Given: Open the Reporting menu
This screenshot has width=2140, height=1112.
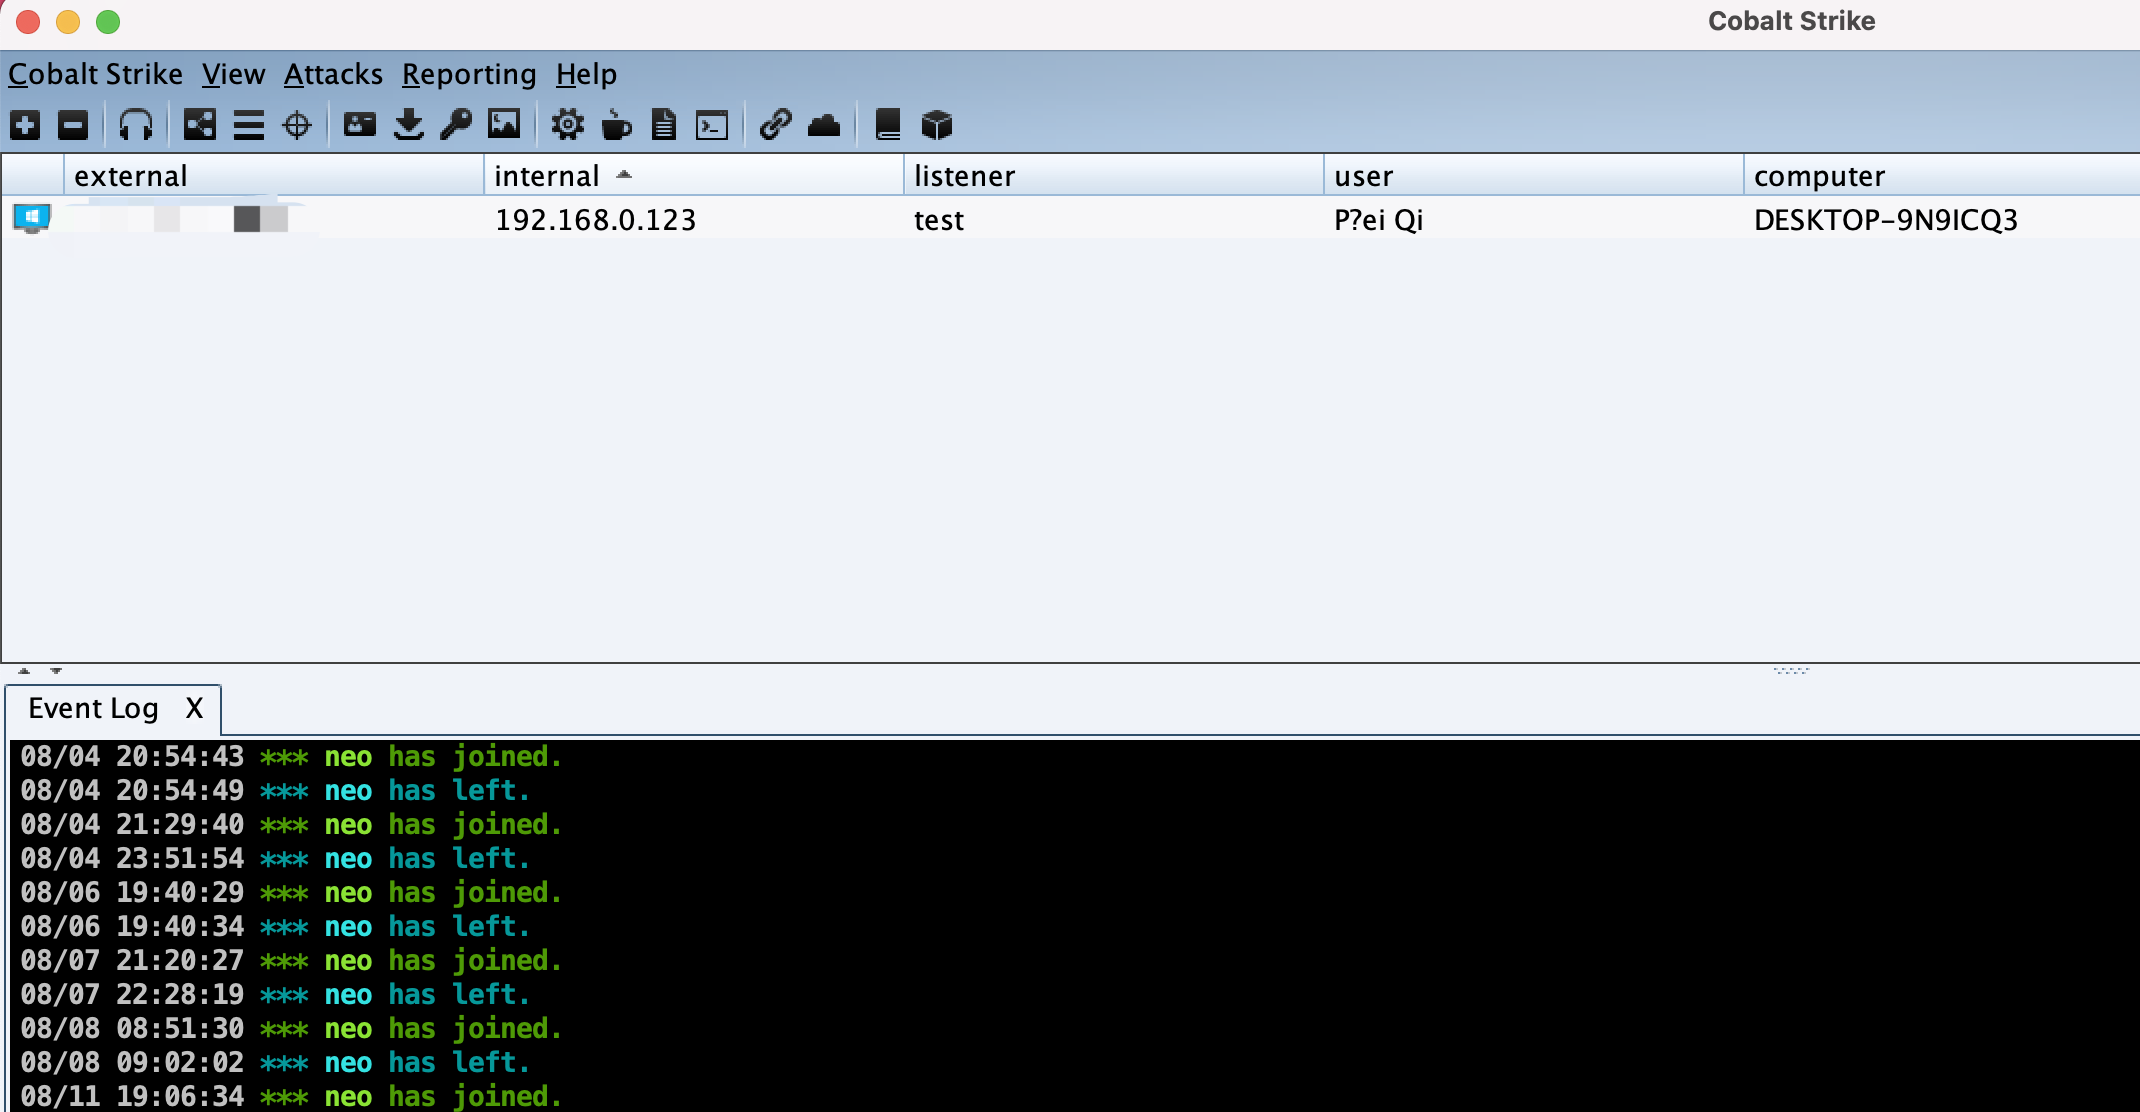Looking at the screenshot, I should coord(468,74).
